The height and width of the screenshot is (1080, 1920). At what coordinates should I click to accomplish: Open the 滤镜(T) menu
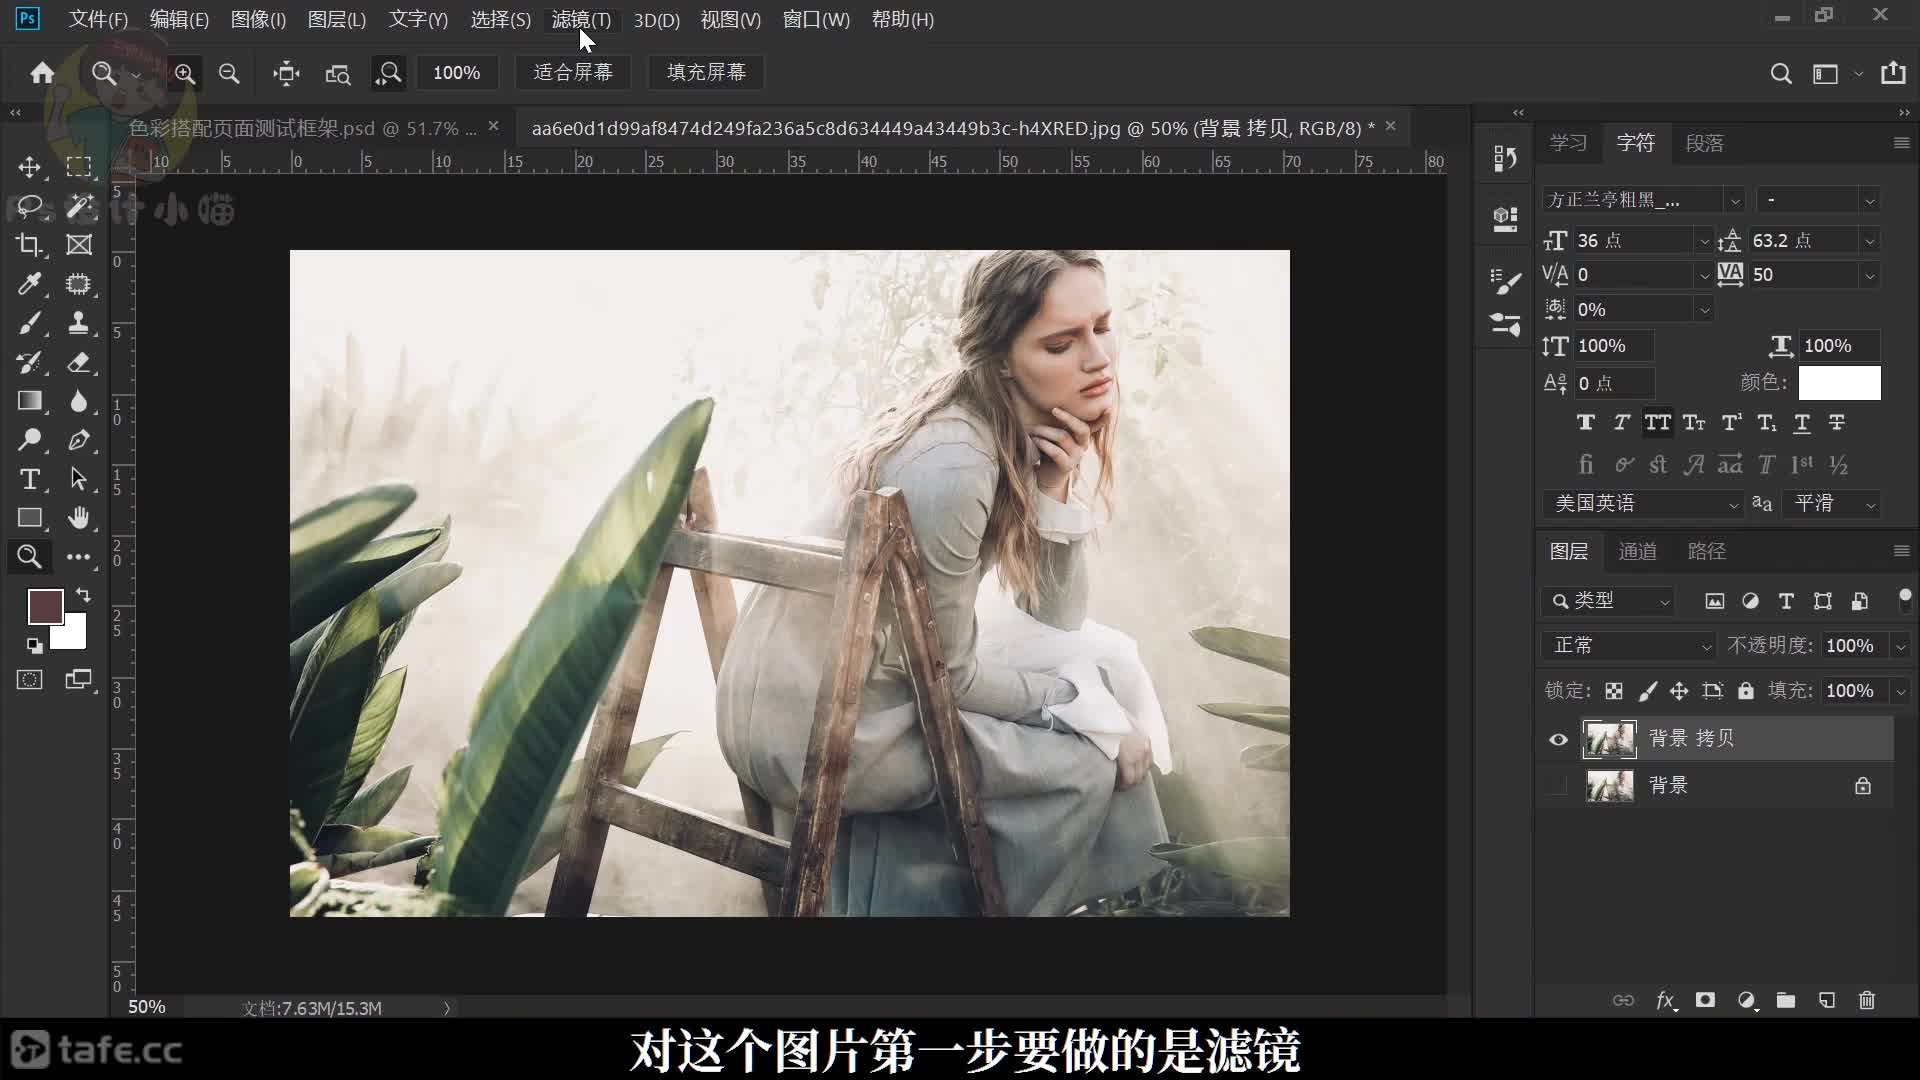coord(581,19)
